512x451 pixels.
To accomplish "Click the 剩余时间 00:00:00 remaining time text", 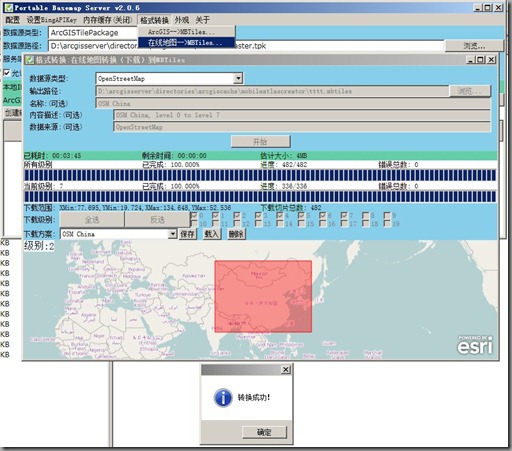I will (x=174, y=156).
